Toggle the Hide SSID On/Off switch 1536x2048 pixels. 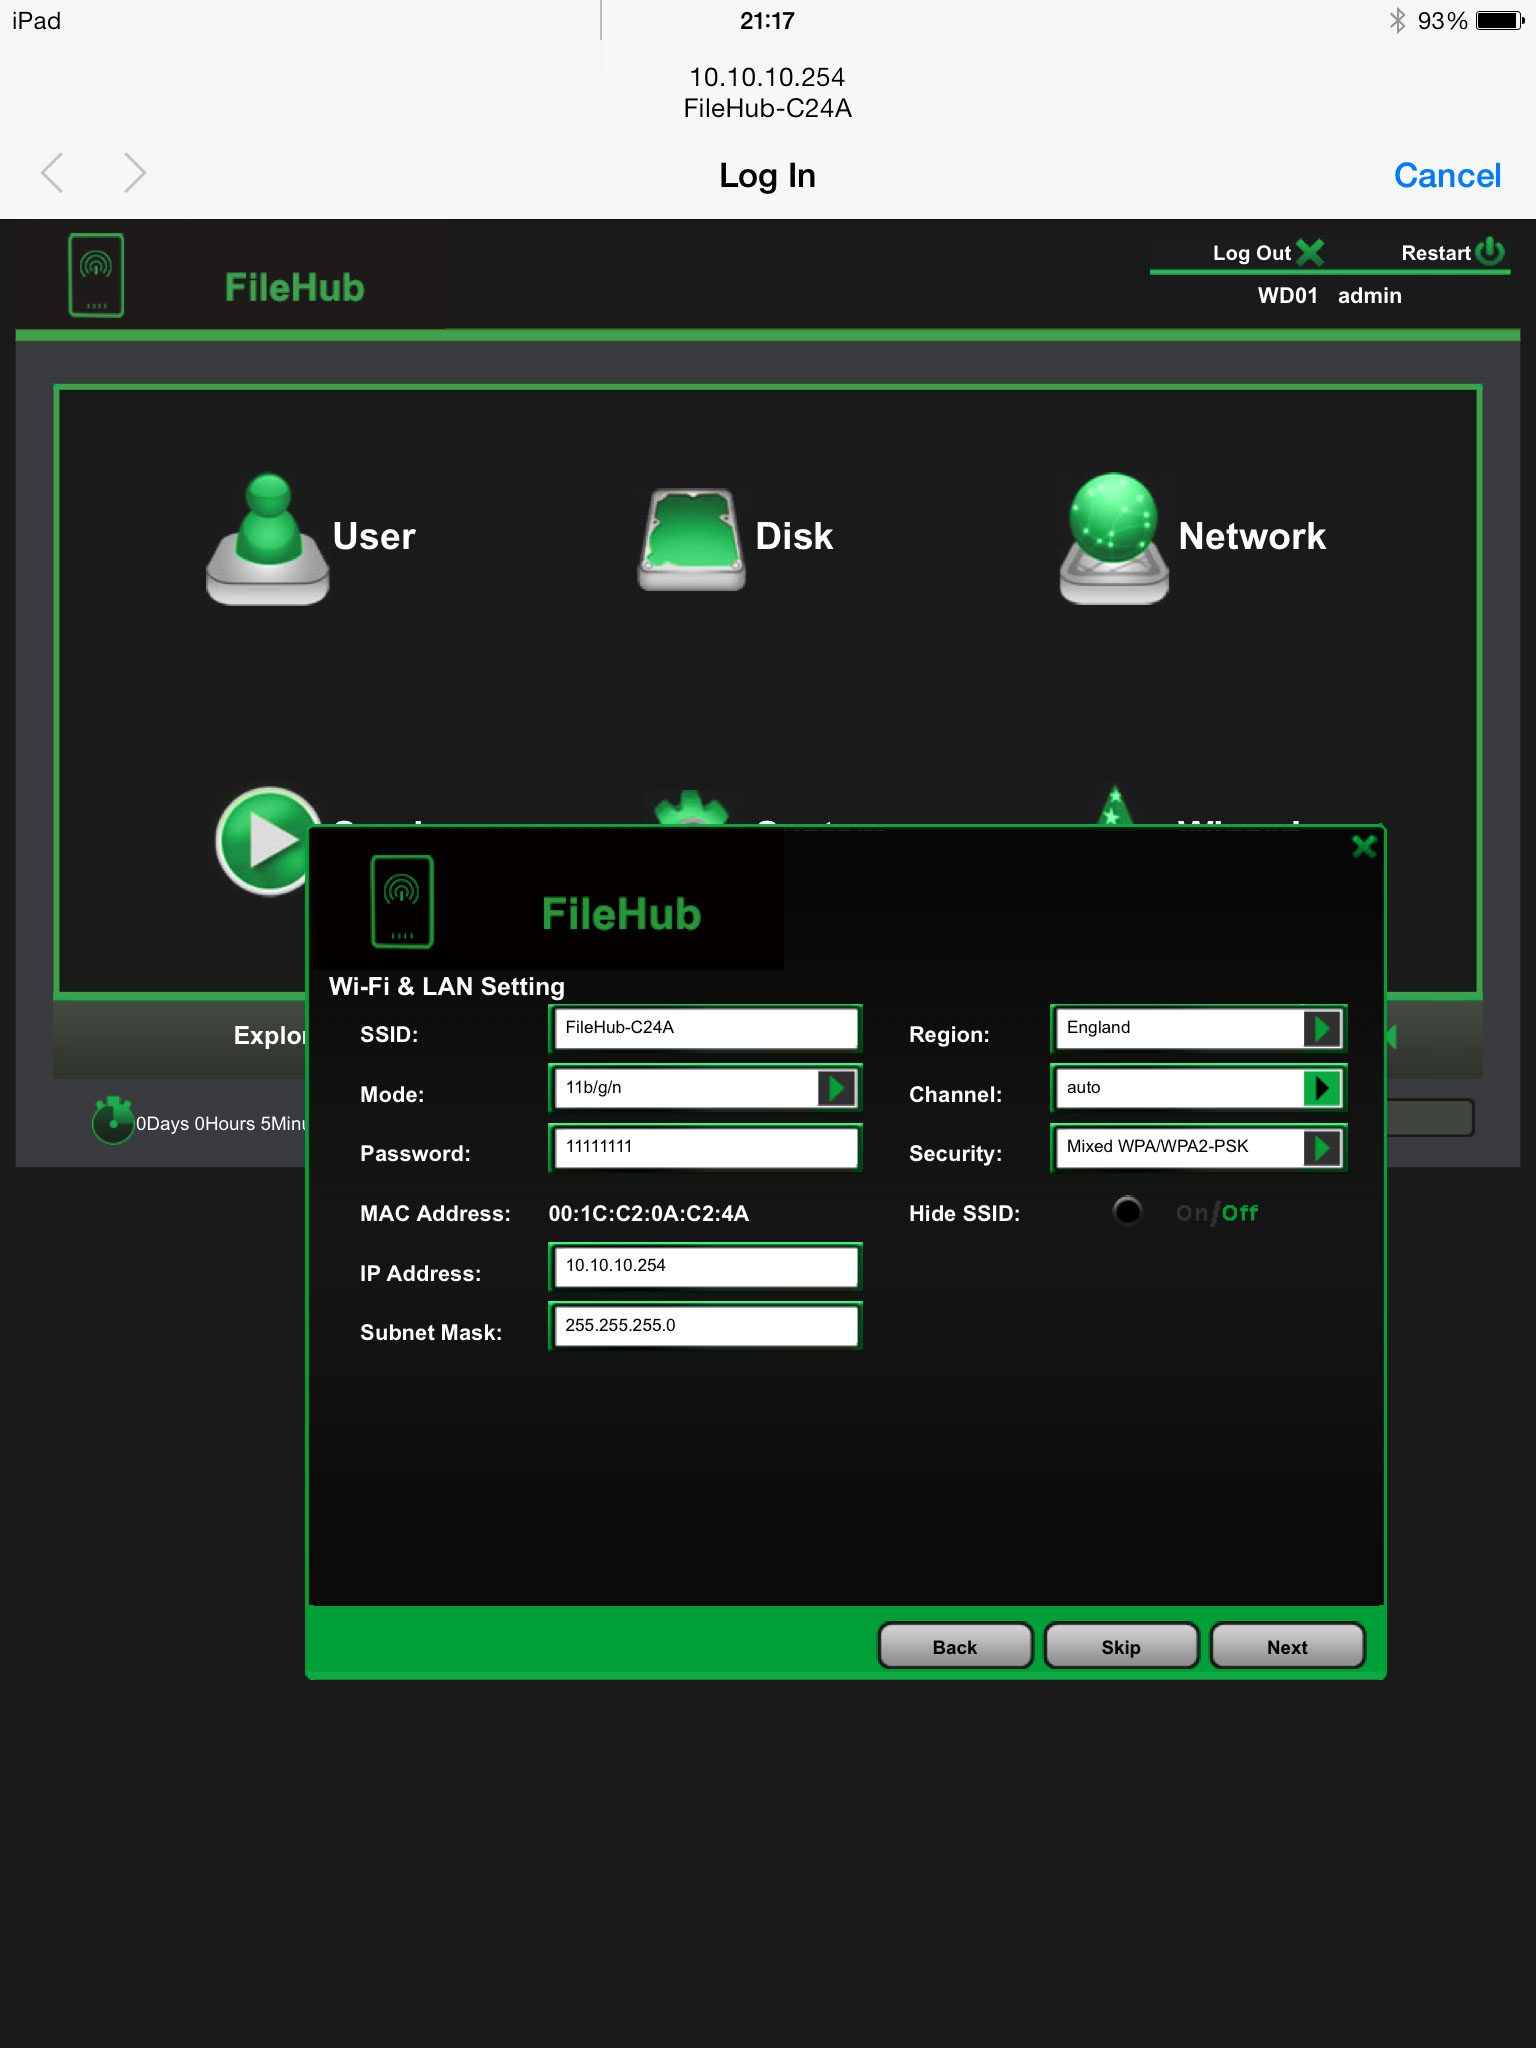click(1127, 1211)
